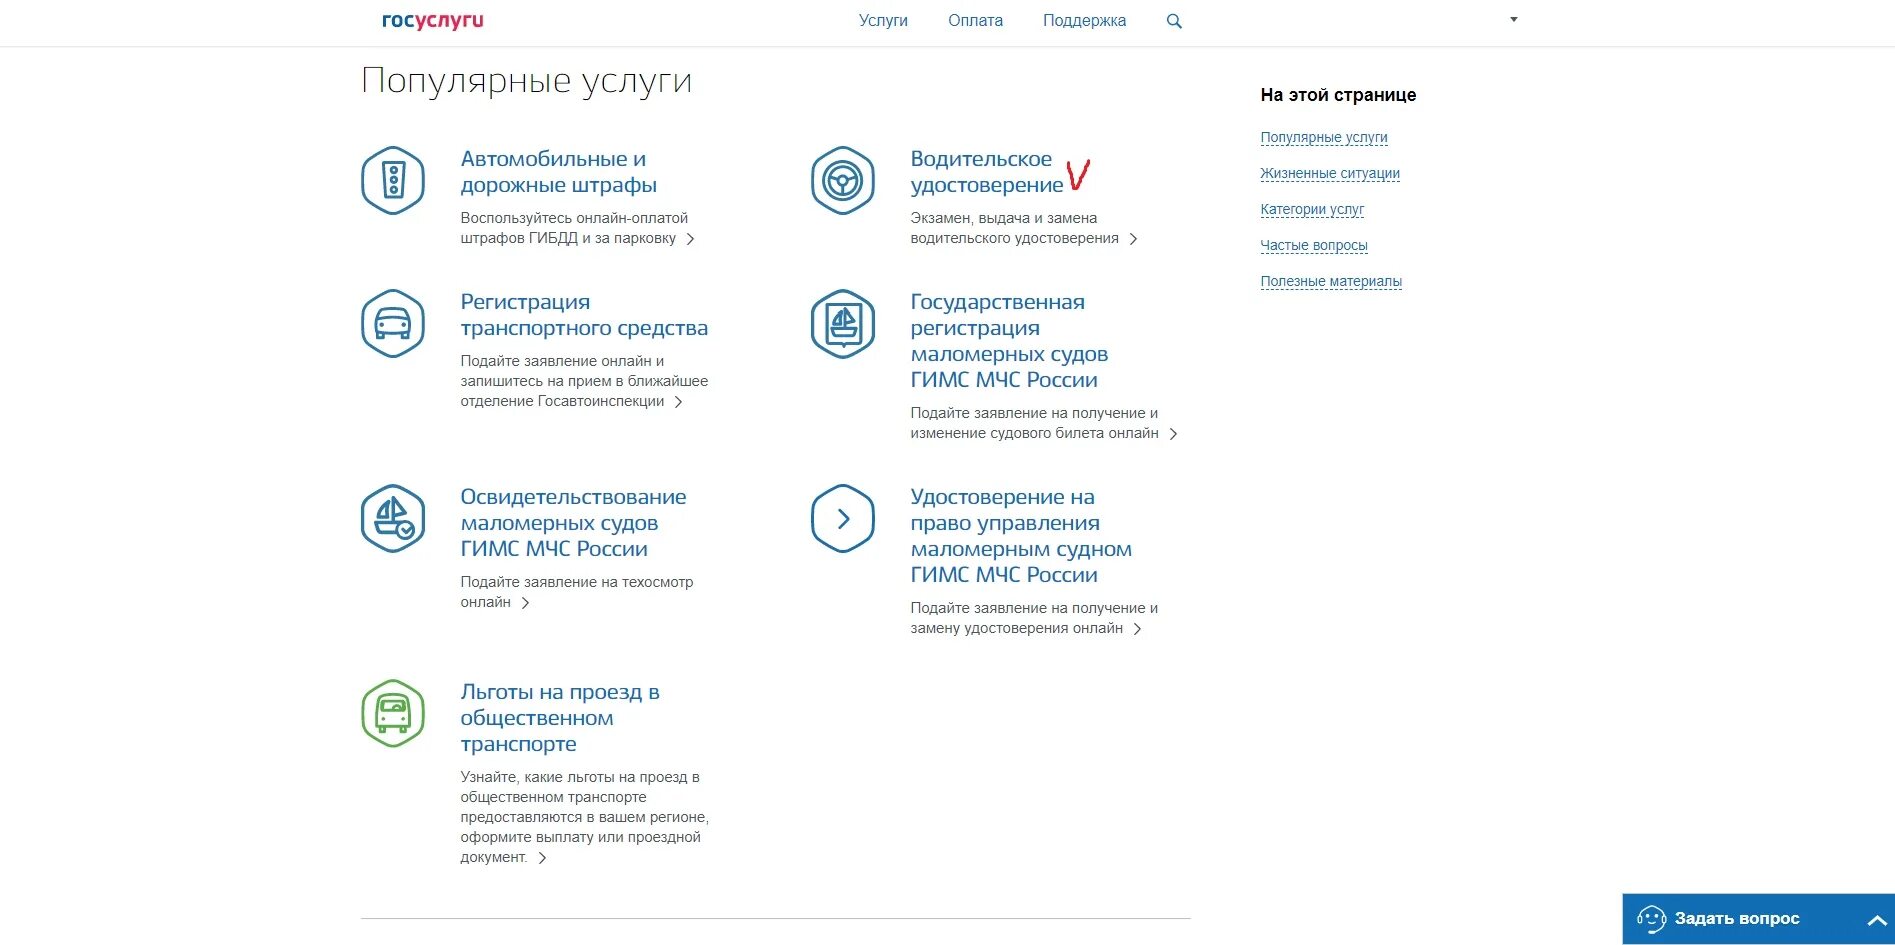Click the steering wheel driver's license icon
Screen dimensions: 1895x945
[843, 181]
